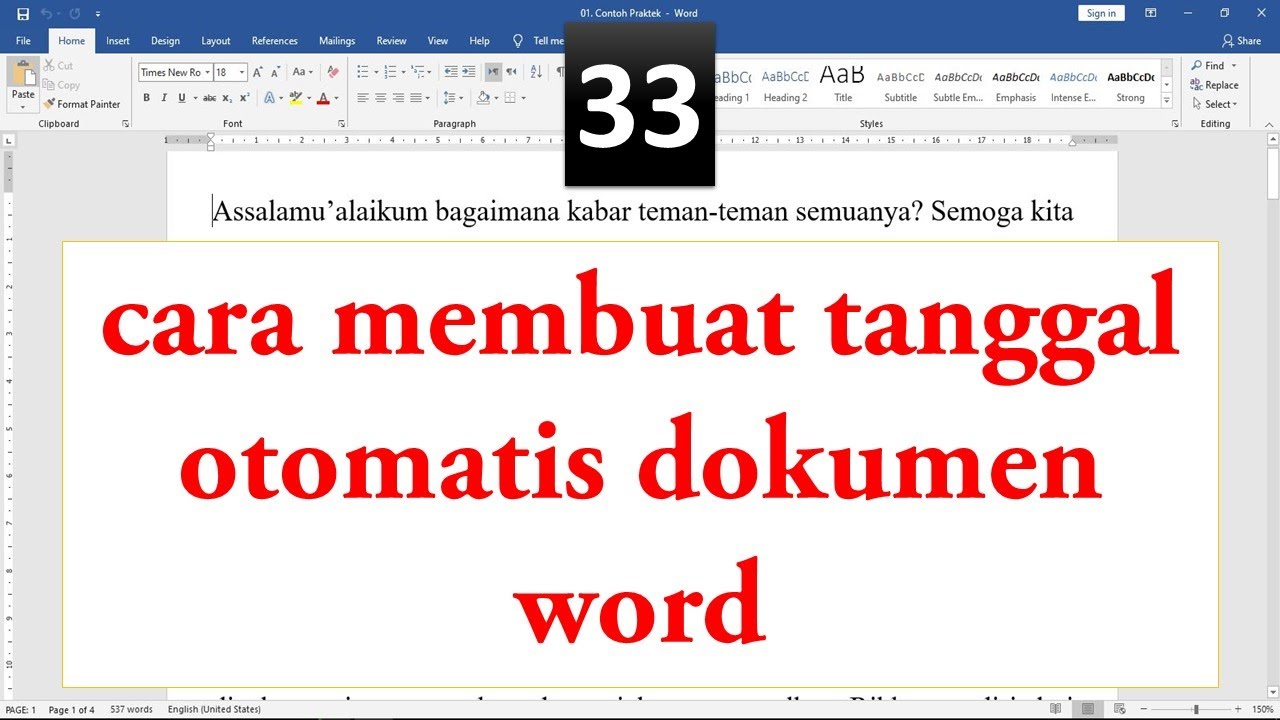Open the File menu
1280x720 pixels.
(23, 41)
